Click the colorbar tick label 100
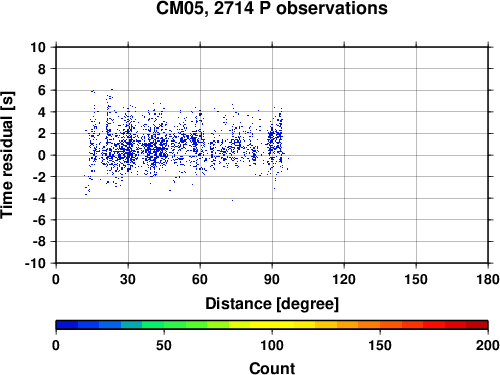 click(x=272, y=345)
